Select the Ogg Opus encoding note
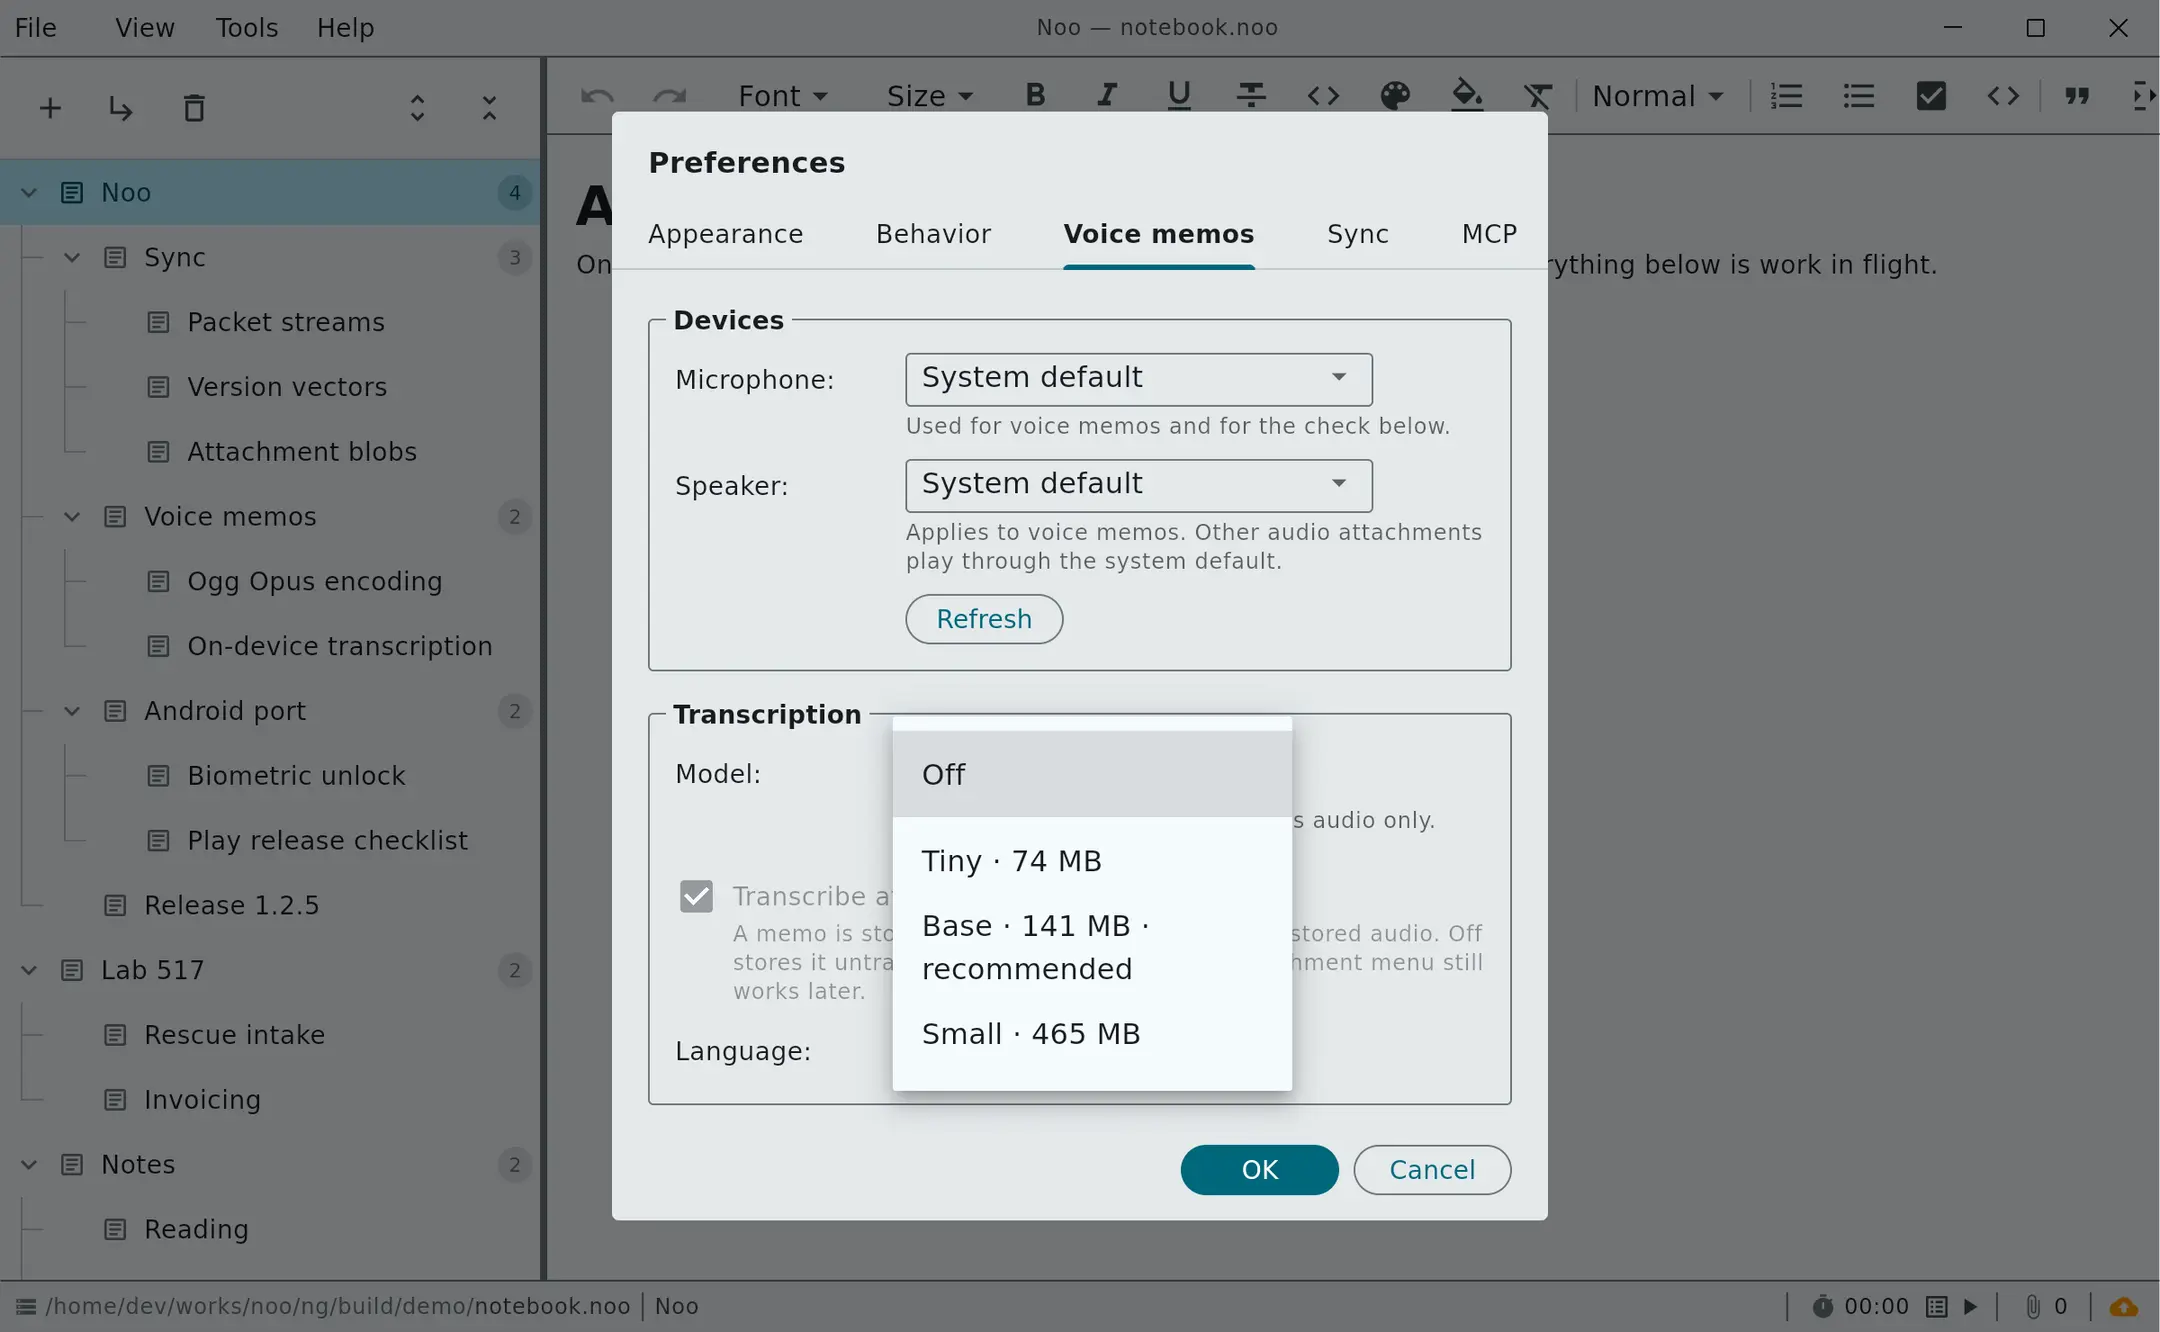 [314, 581]
